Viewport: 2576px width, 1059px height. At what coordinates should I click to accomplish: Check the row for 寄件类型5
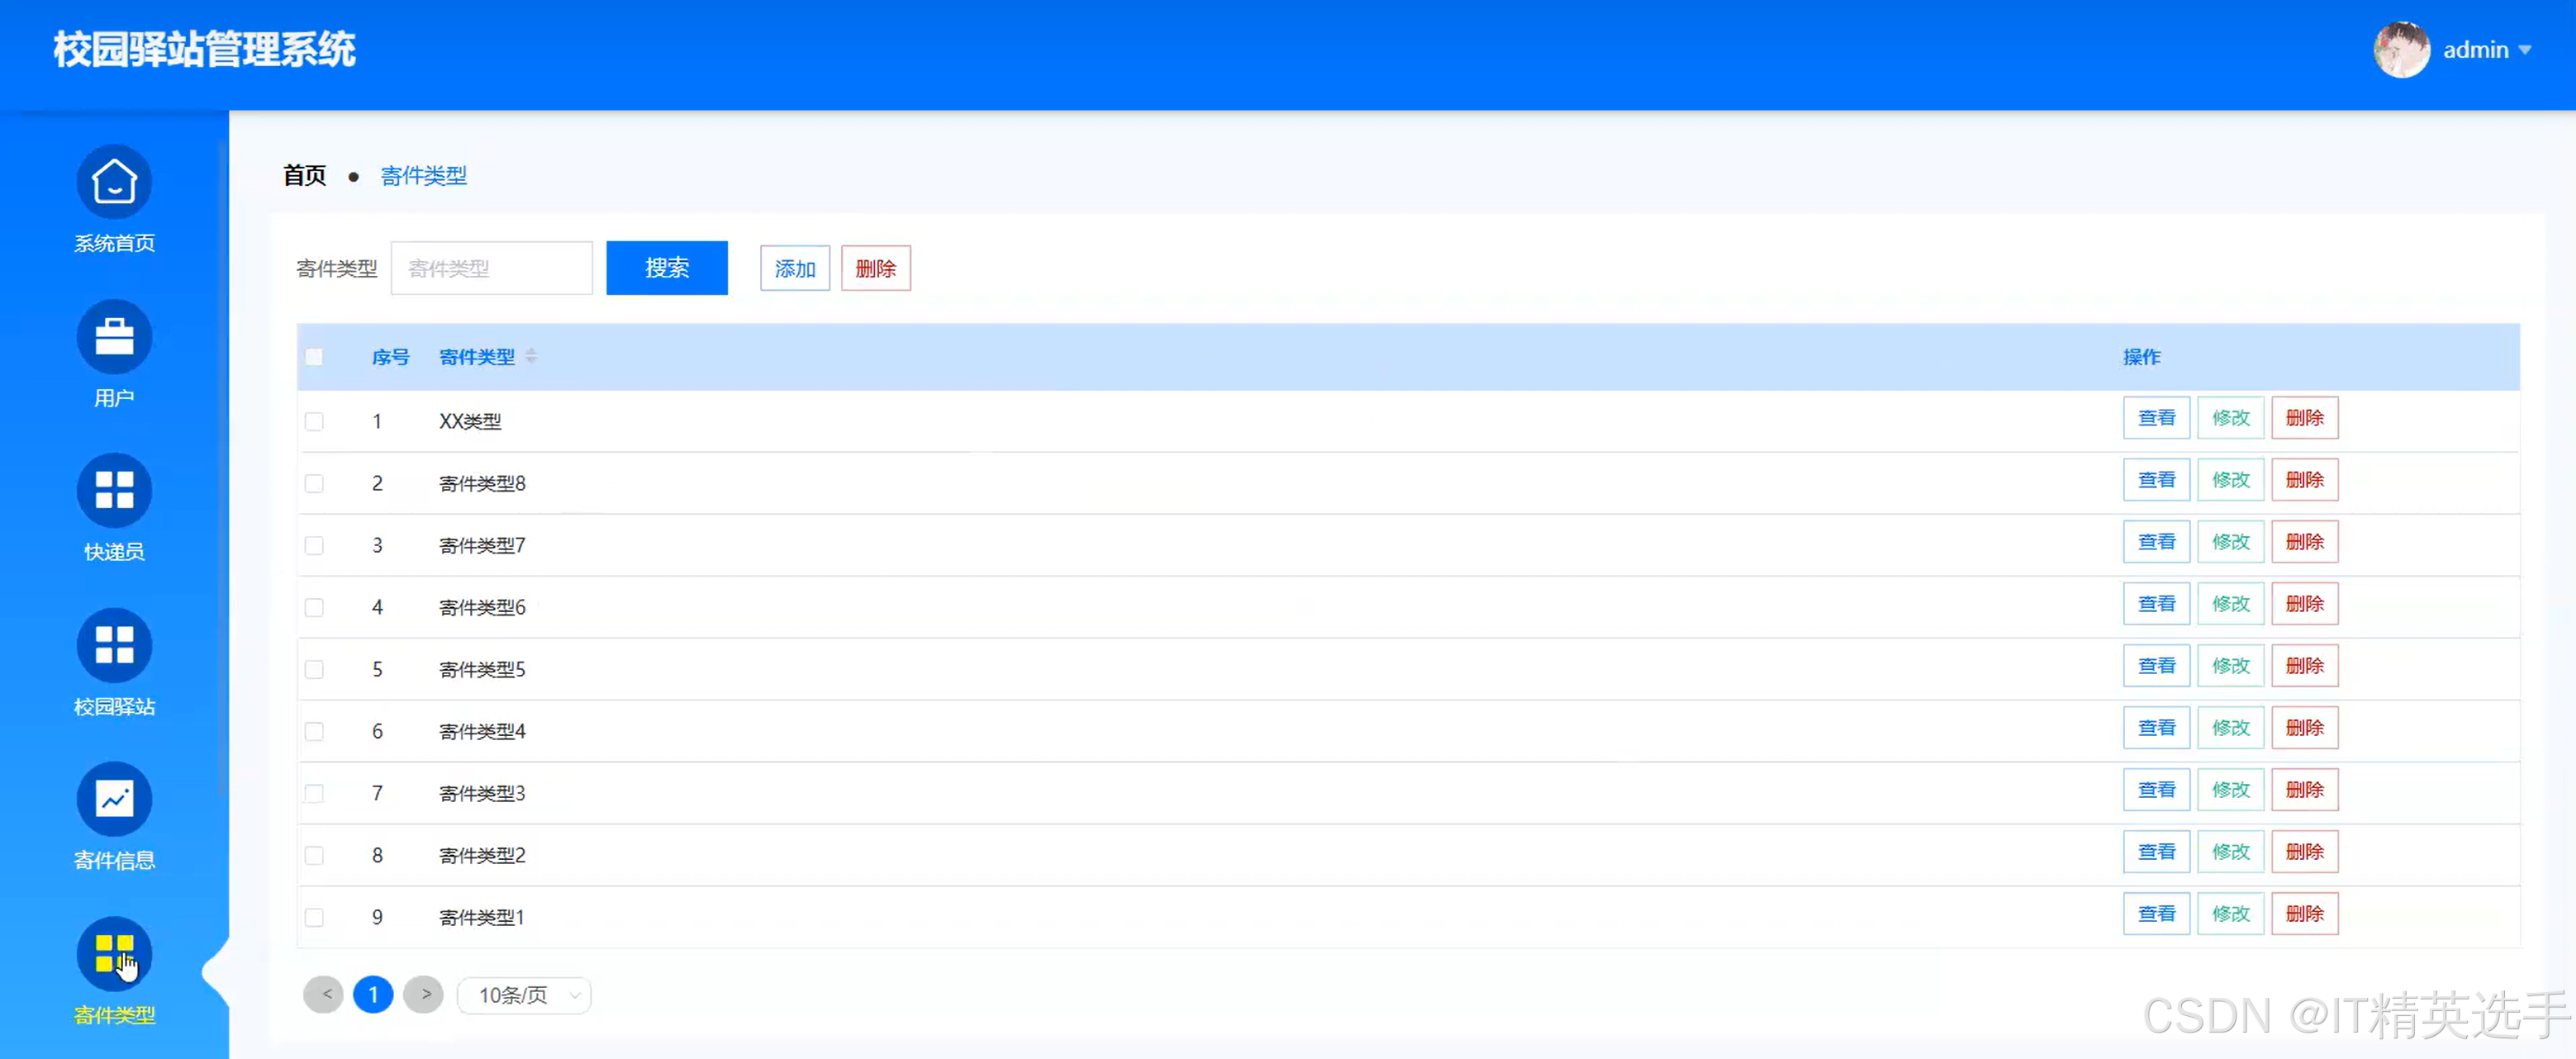314,669
